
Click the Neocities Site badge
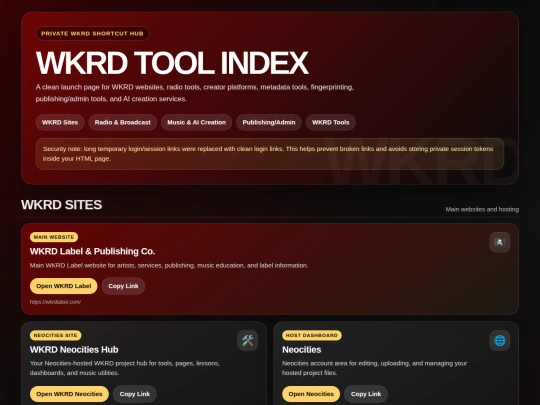click(55, 335)
